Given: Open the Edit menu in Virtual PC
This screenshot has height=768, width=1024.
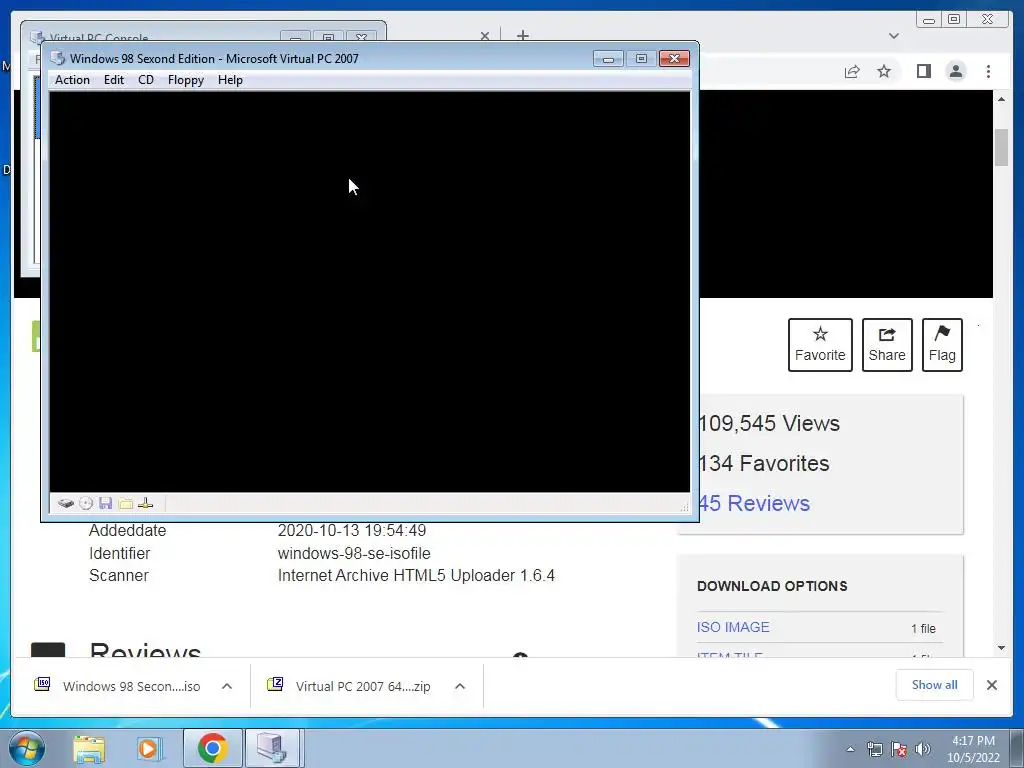Looking at the screenshot, I should (x=114, y=80).
